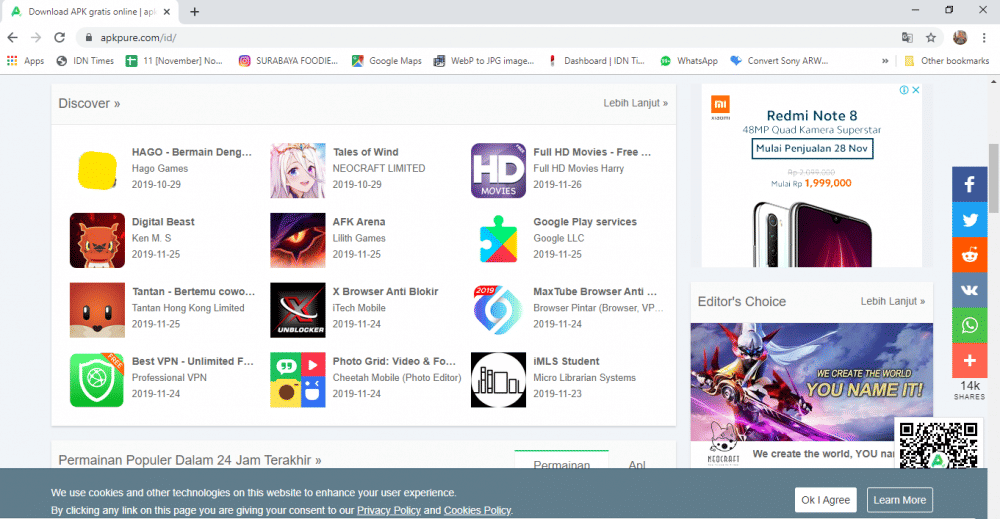Share using the WhatsApp icon
Screen dimensions: 1000x519
click(x=969, y=325)
